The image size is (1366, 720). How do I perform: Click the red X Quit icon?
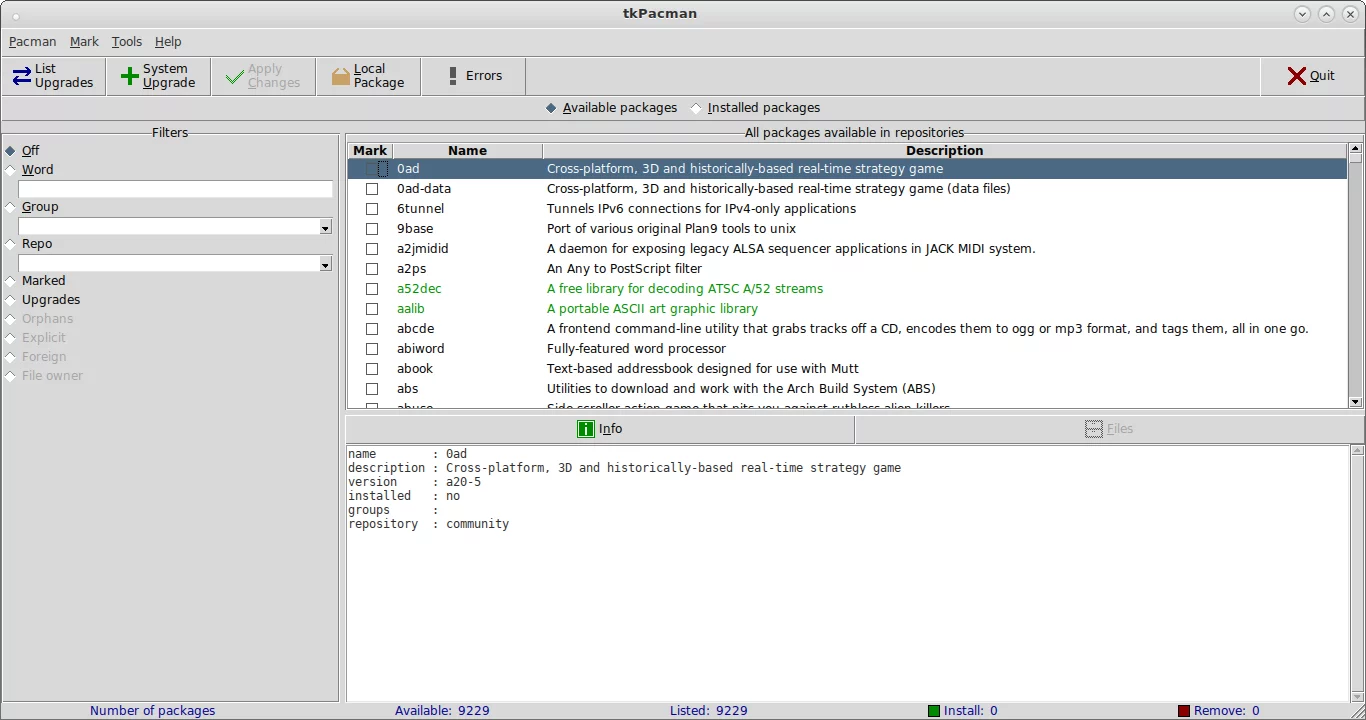coord(1296,76)
